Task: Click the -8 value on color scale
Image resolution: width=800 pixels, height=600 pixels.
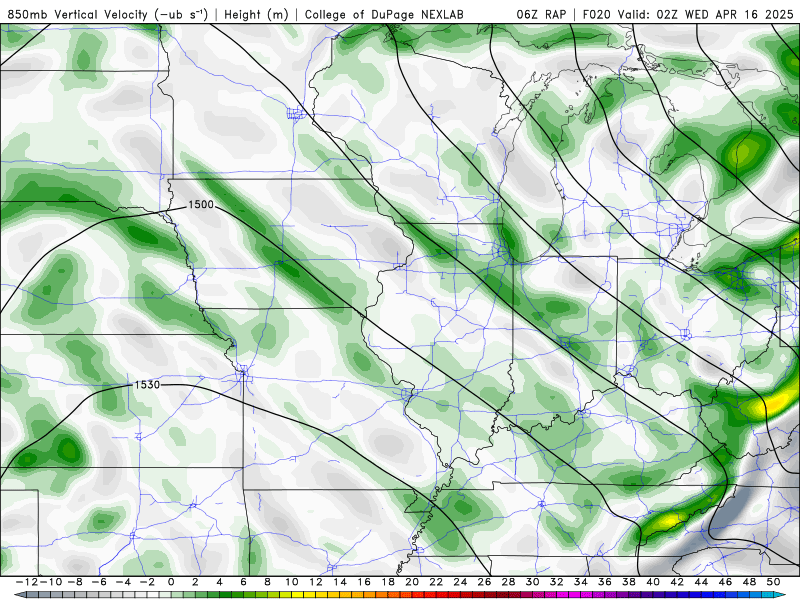Action: (74, 582)
